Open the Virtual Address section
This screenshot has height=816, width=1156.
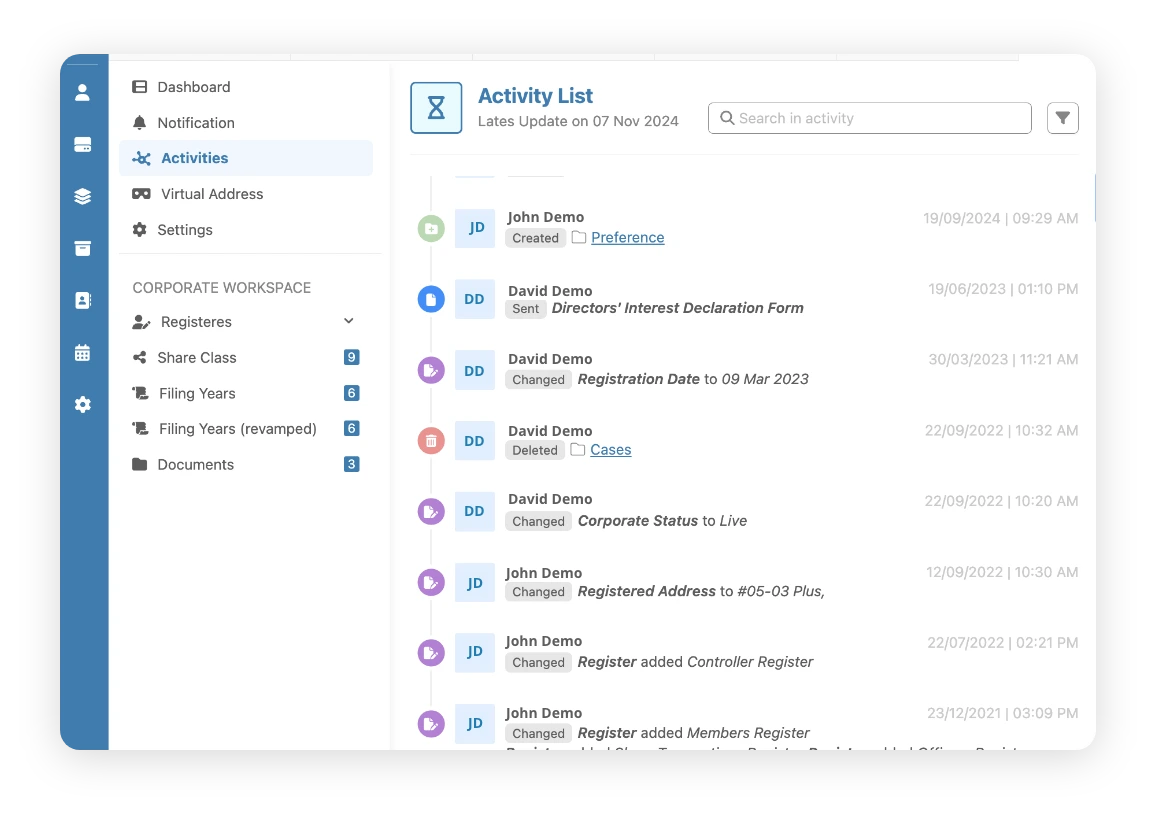(211, 194)
